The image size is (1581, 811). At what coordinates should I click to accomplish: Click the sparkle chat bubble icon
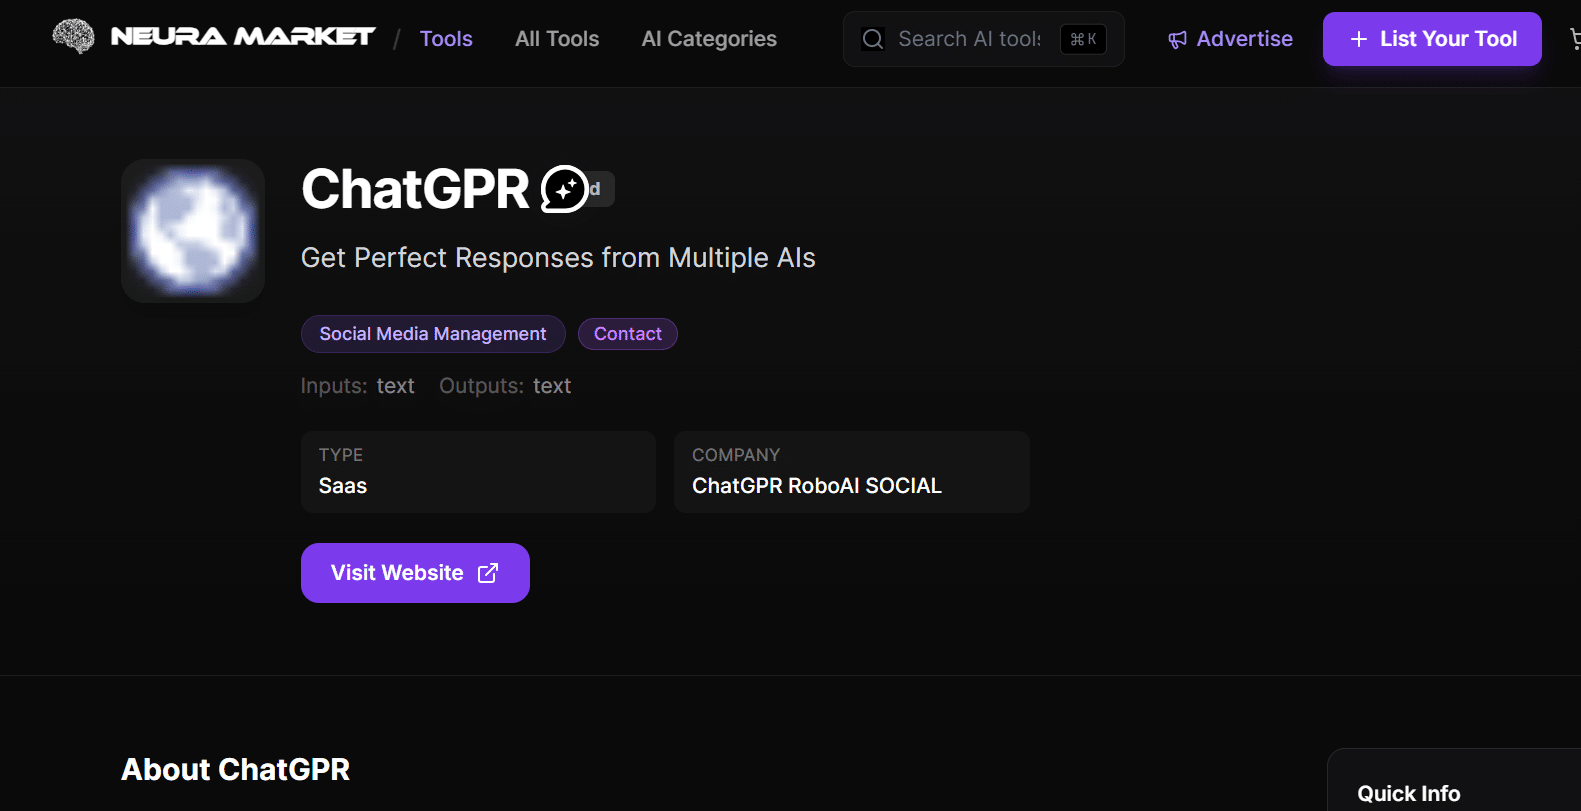[565, 189]
